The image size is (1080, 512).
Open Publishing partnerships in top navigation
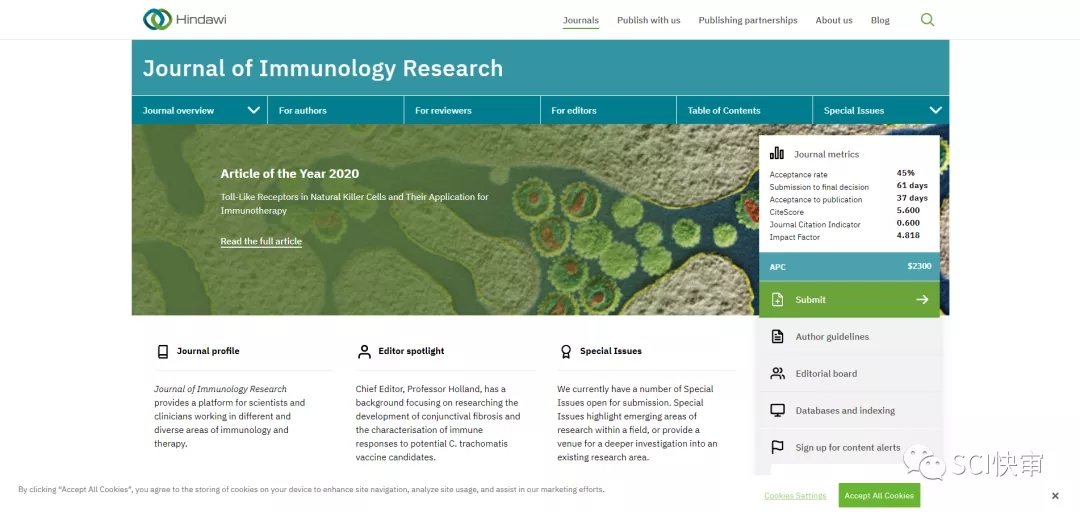pos(747,20)
